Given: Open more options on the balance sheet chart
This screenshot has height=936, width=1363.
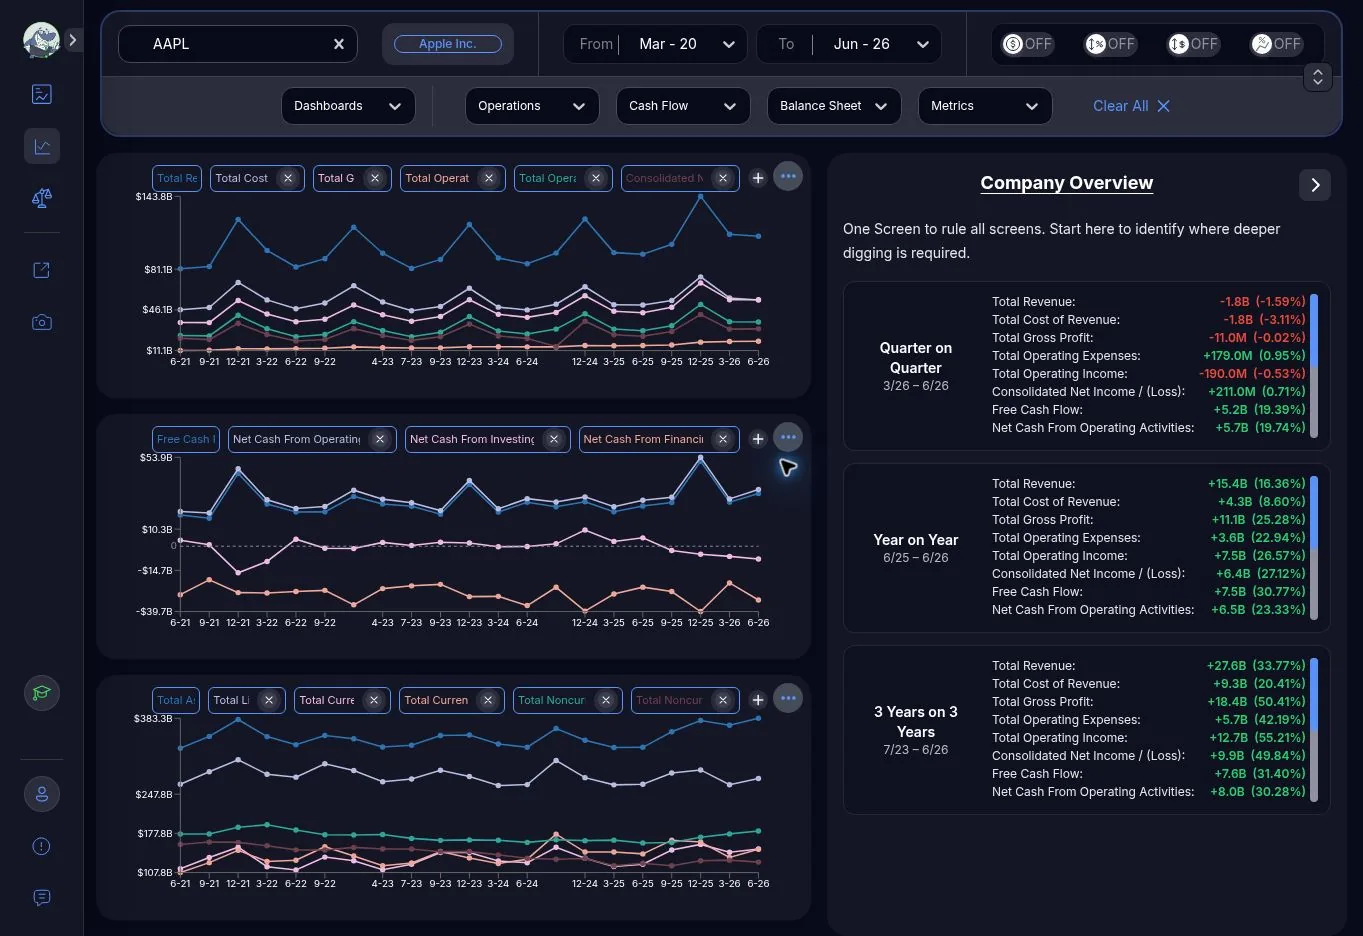Looking at the screenshot, I should tap(788, 699).
